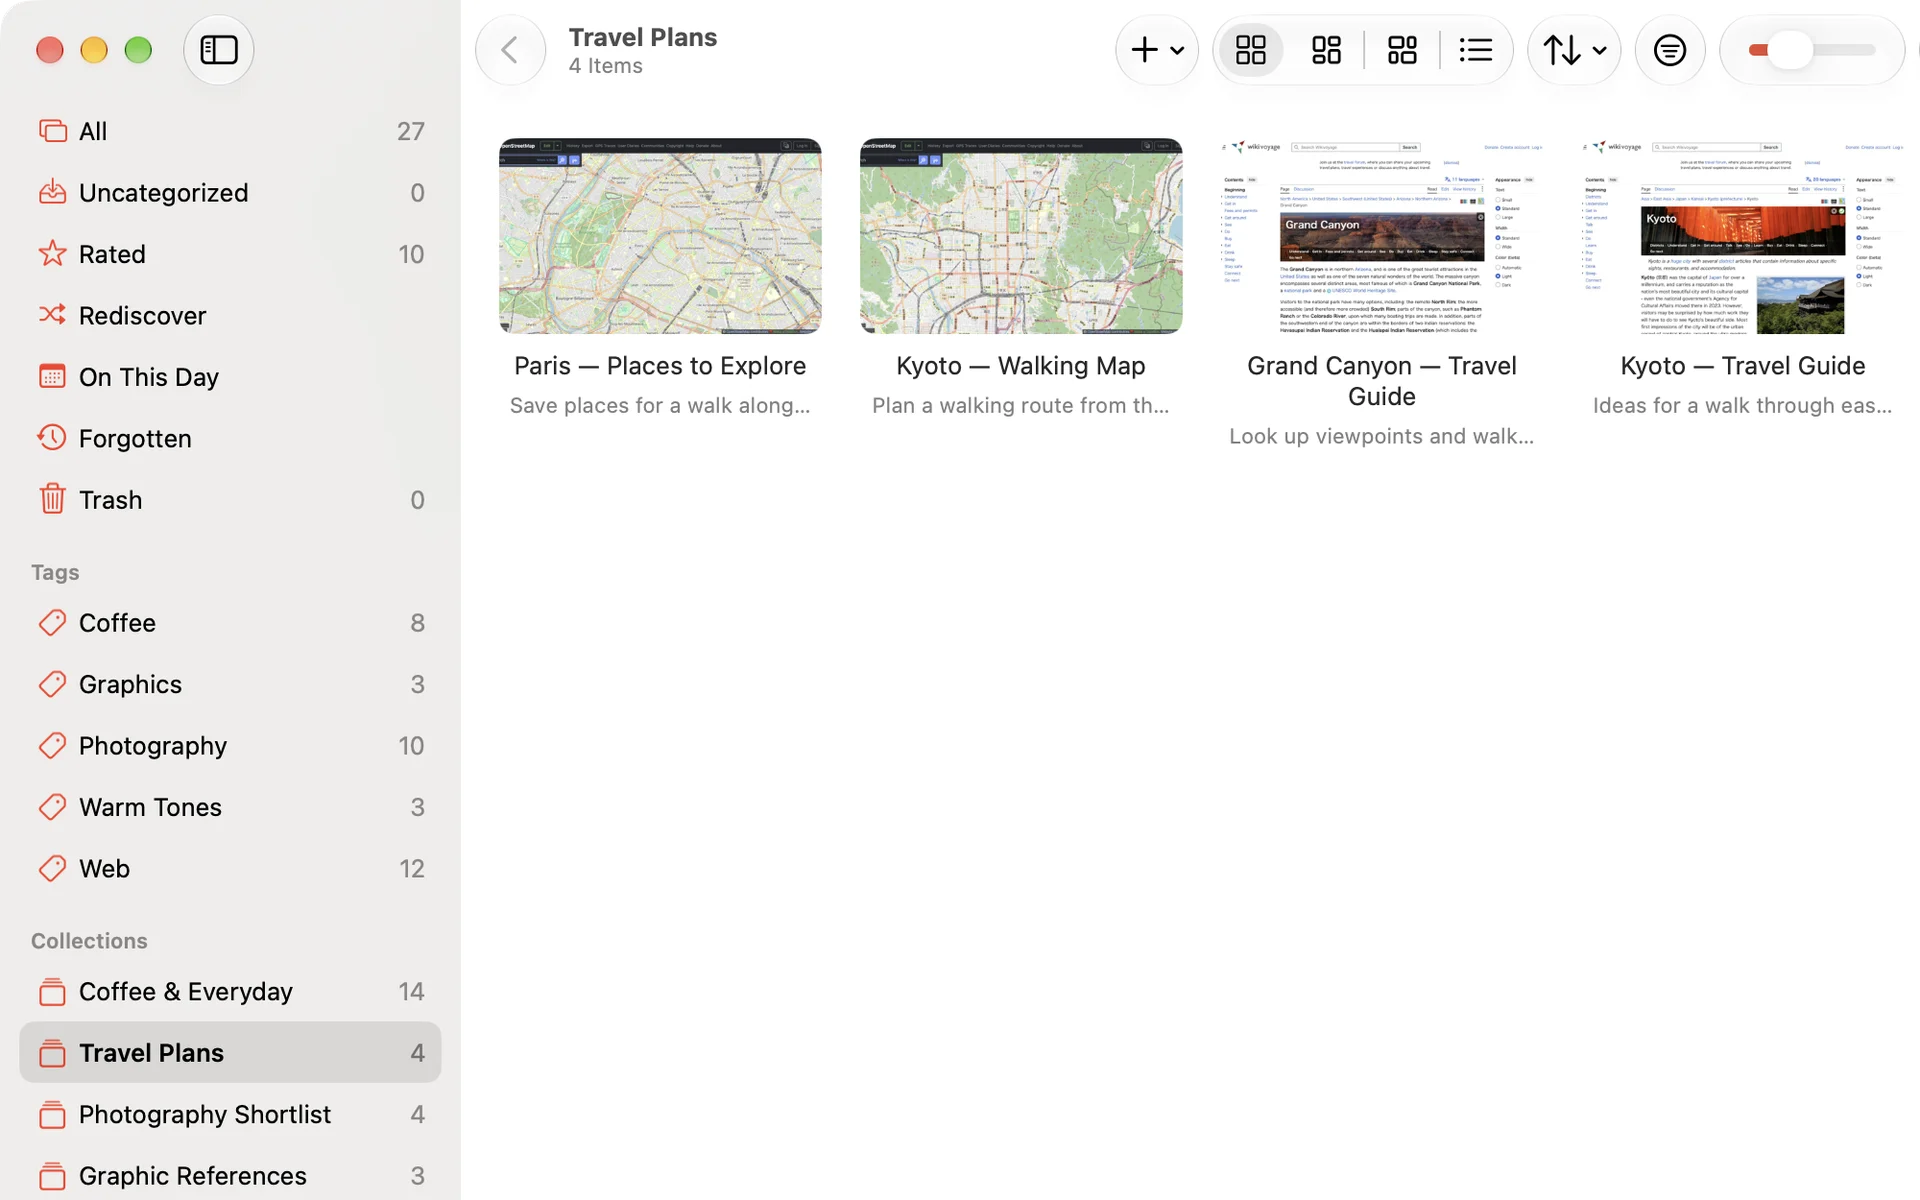Adjust the thumbnail size slider

click(1812, 50)
